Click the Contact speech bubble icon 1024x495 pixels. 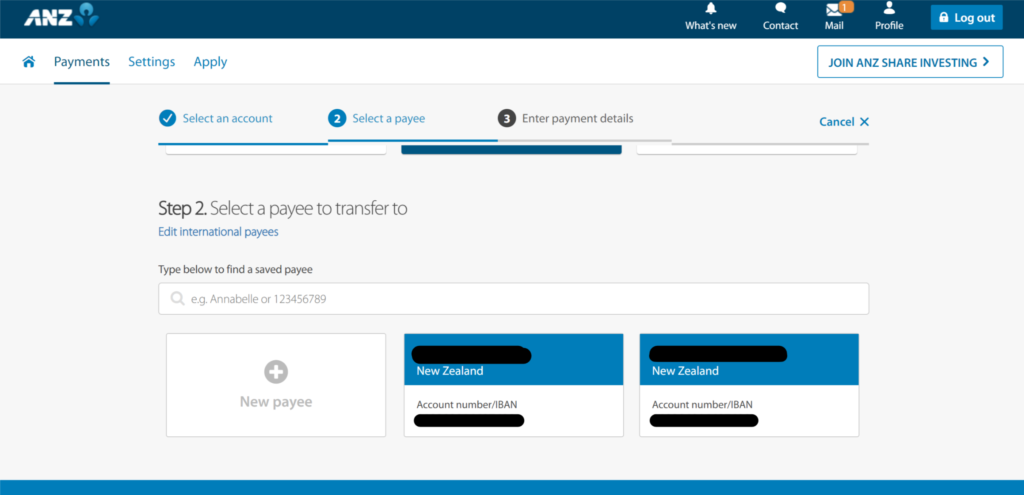click(x=780, y=9)
